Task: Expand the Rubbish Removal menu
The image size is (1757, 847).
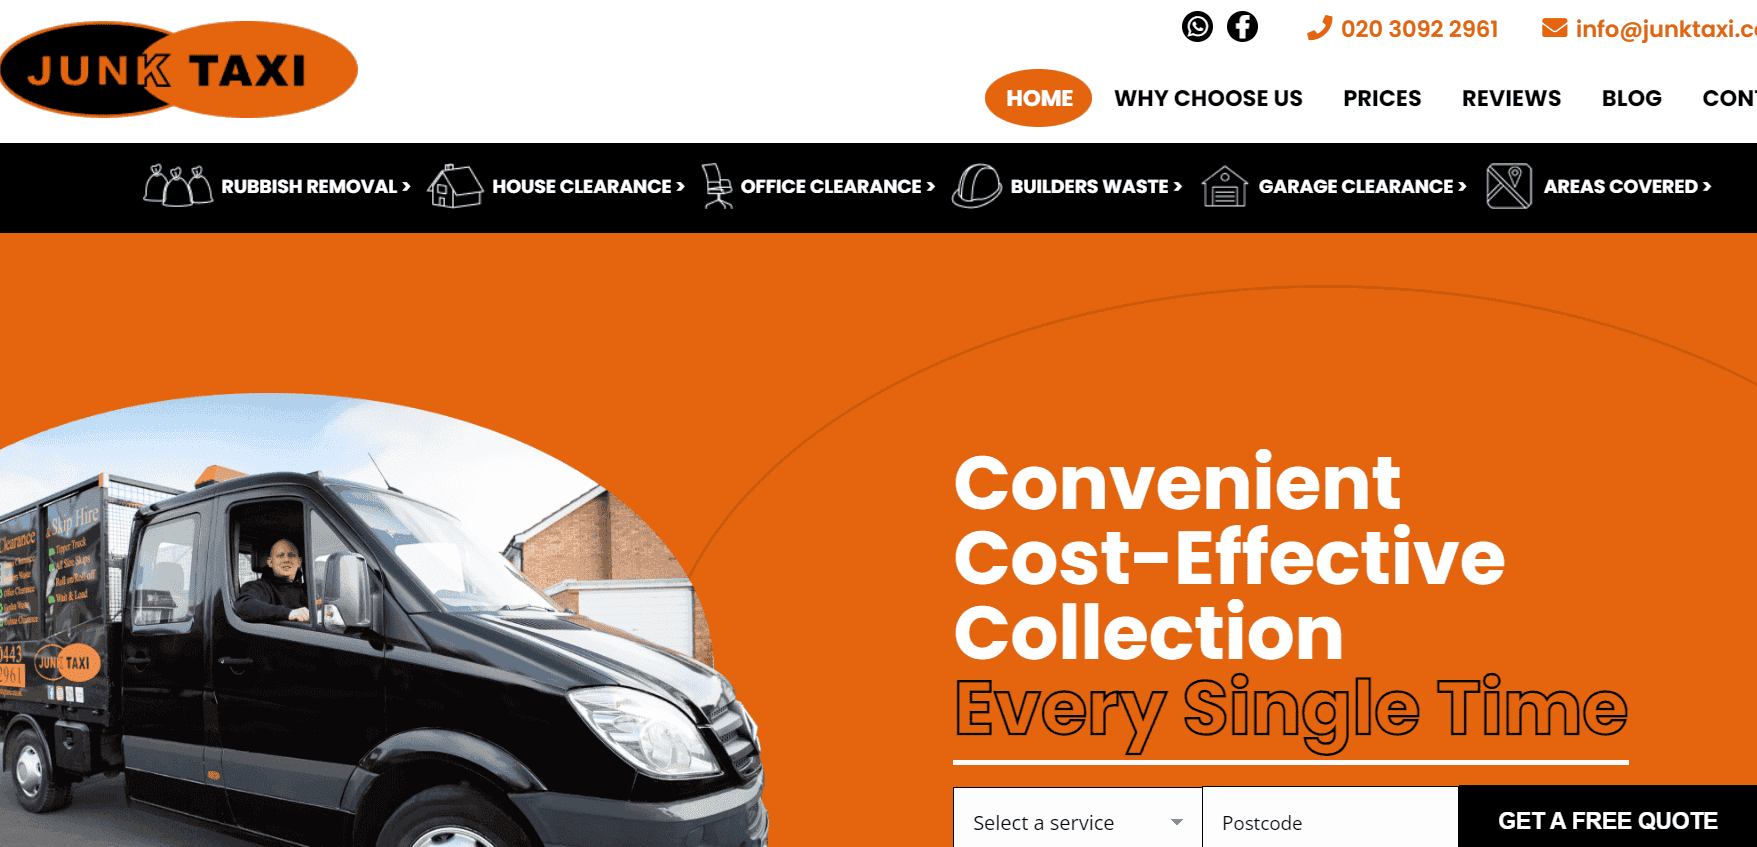Action: tap(315, 186)
